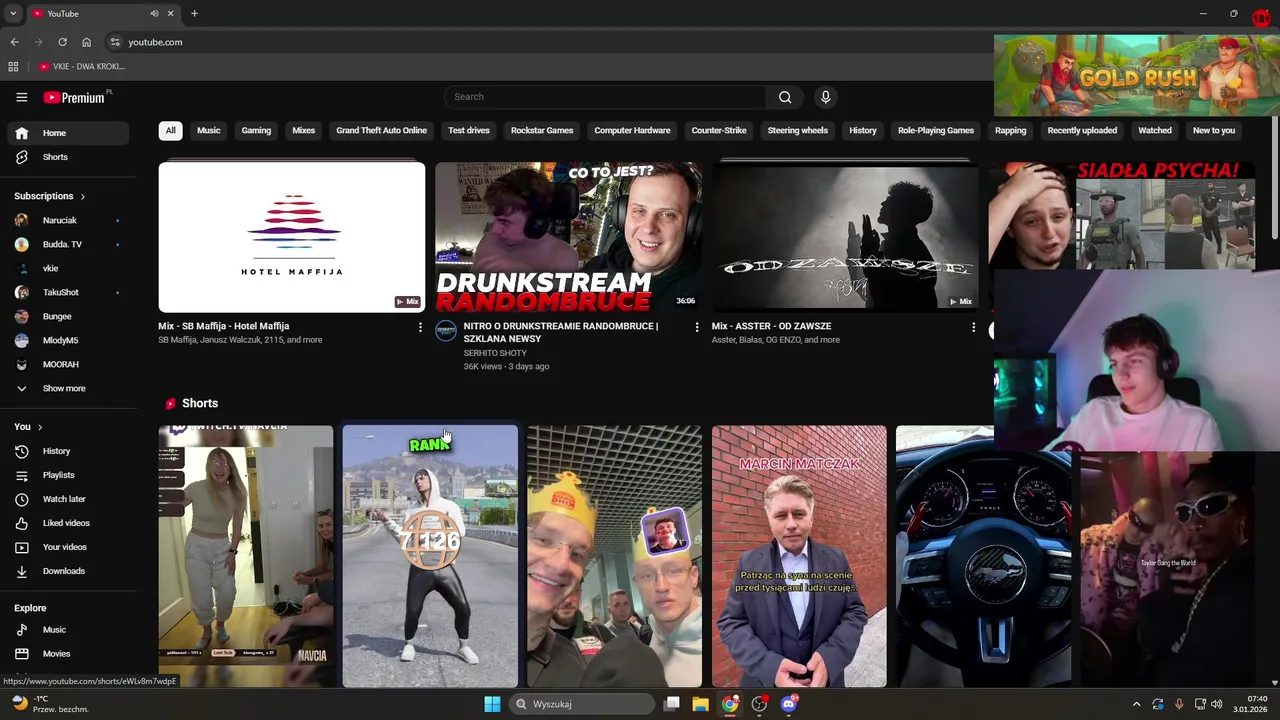Select the Gaming filter chip
The height and width of the screenshot is (720, 1280).
pos(256,130)
